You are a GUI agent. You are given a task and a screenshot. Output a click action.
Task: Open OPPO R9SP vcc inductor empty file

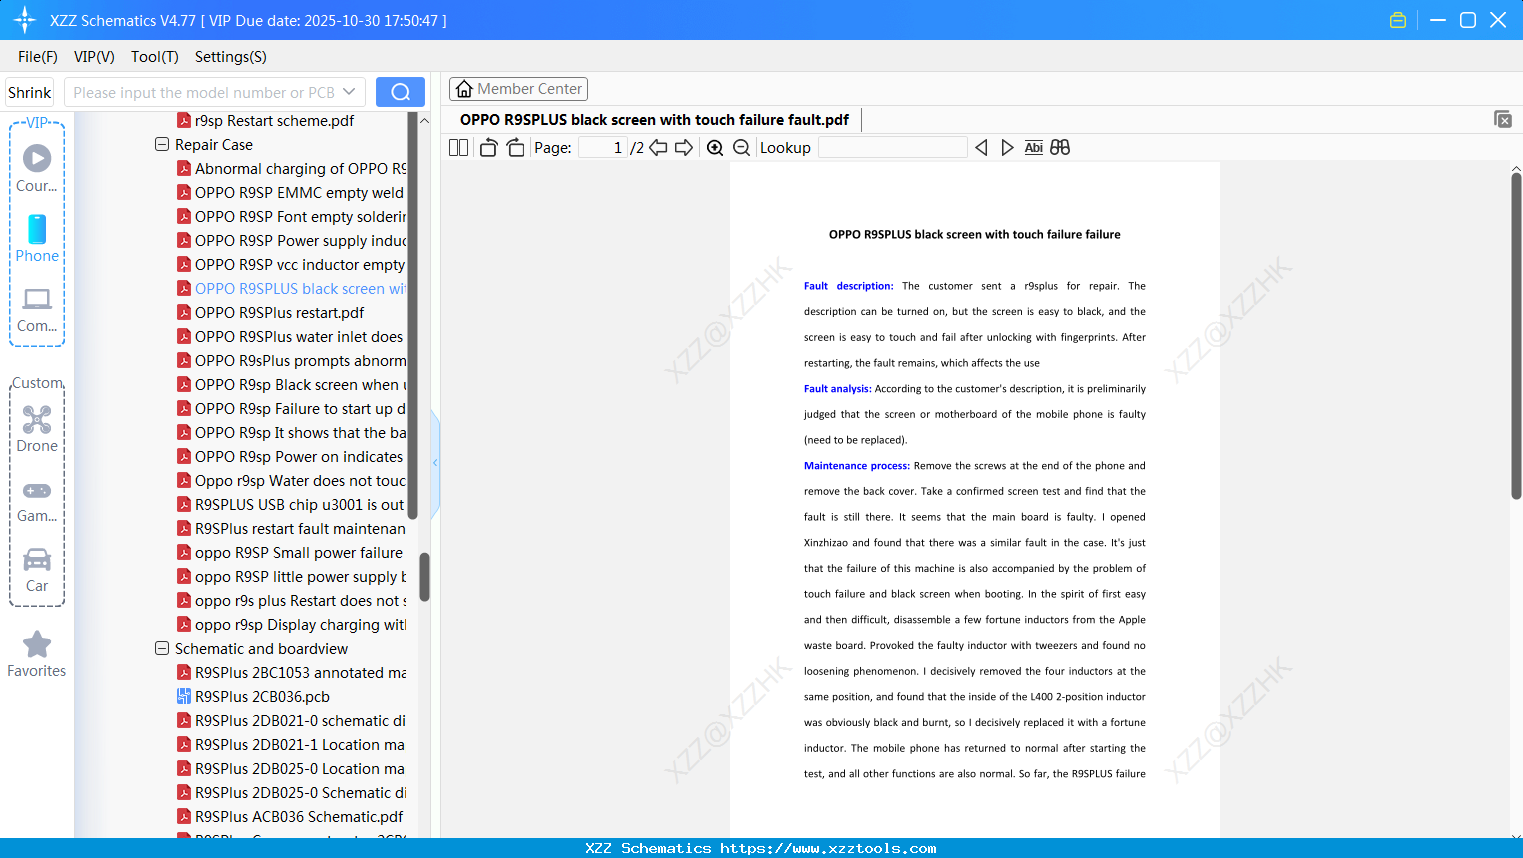(x=291, y=264)
